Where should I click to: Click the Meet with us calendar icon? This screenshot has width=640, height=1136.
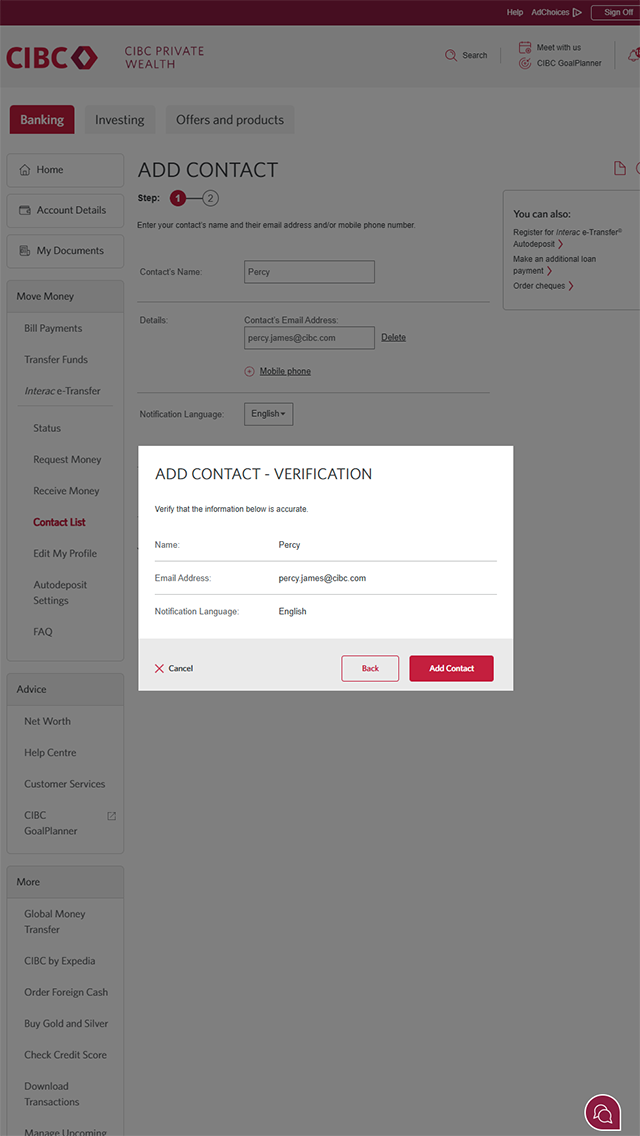point(525,48)
